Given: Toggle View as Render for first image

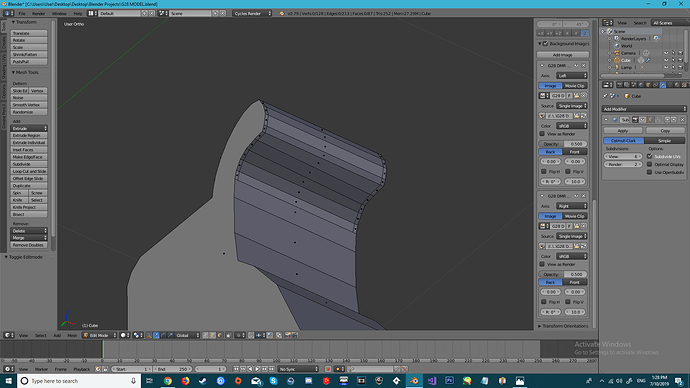Looking at the screenshot, I should tap(542, 134).
